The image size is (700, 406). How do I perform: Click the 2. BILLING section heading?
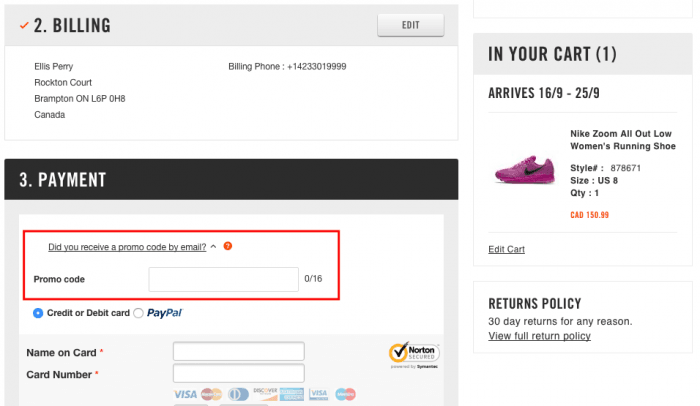72,25
